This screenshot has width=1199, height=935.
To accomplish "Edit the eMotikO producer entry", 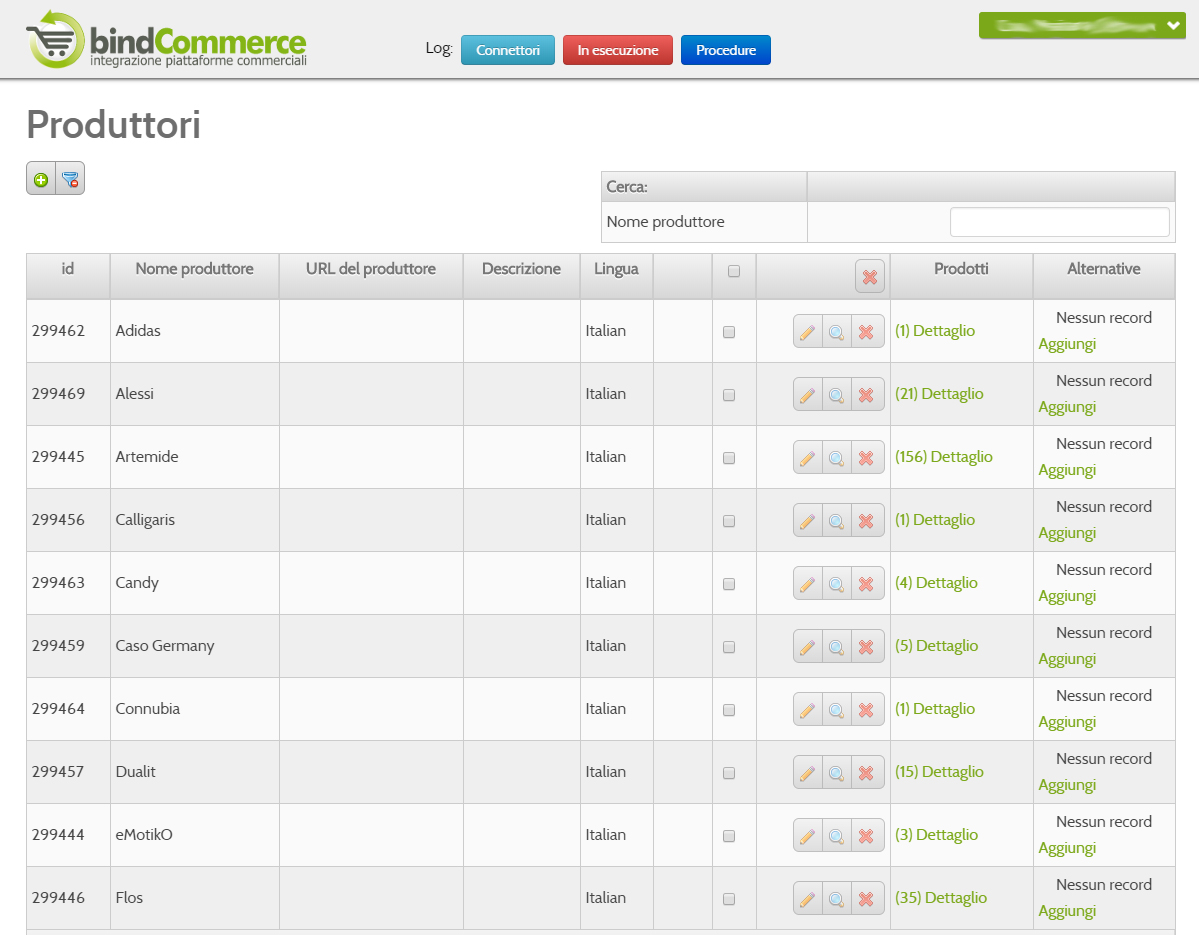I will click(807, 836).
